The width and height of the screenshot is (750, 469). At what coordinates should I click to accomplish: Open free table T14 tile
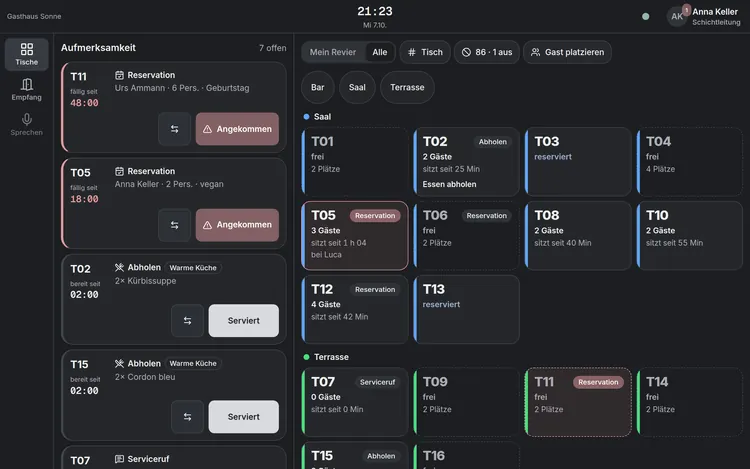[689, 402]
